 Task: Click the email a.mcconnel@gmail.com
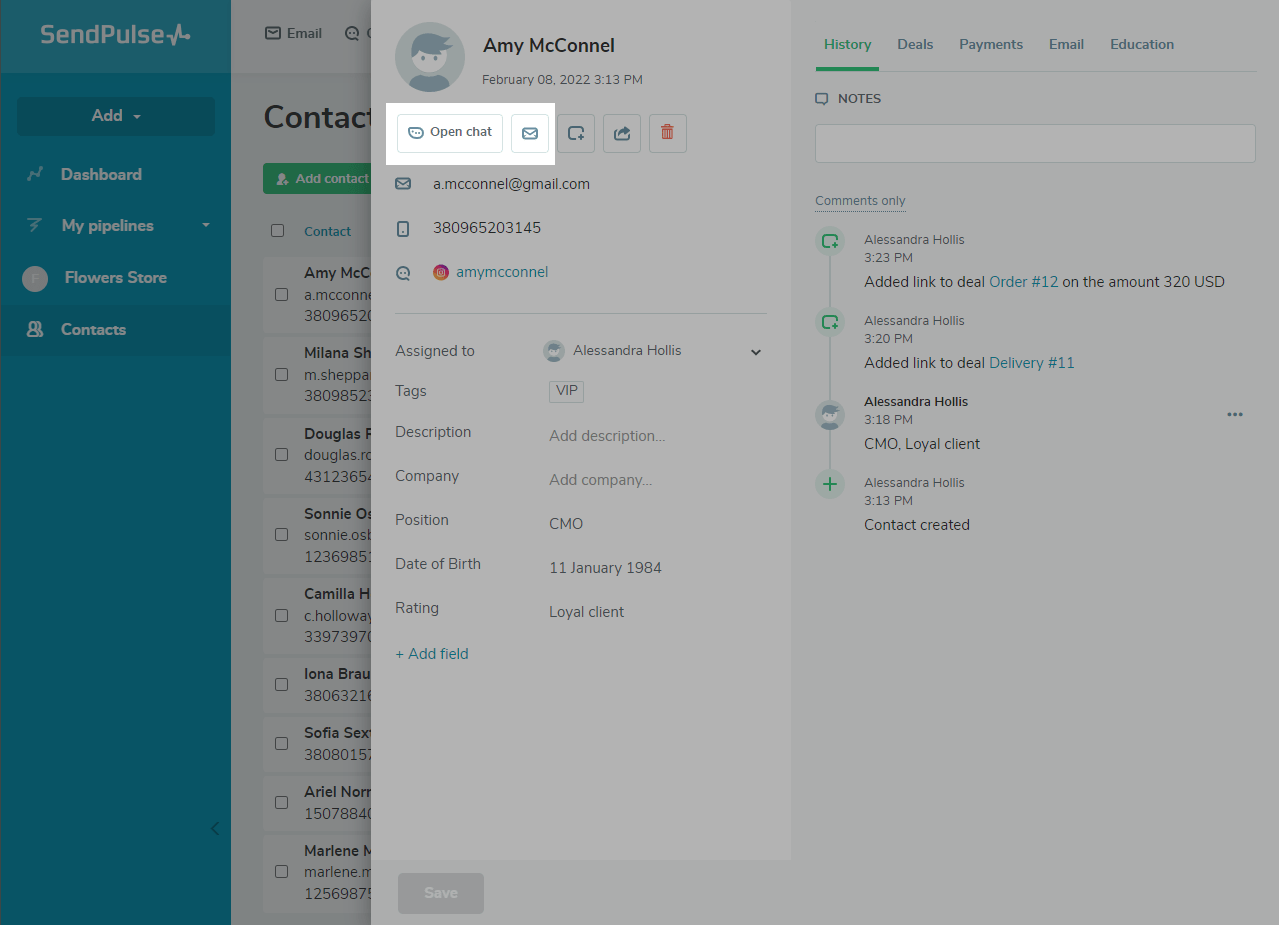click(x=511, y=184)
